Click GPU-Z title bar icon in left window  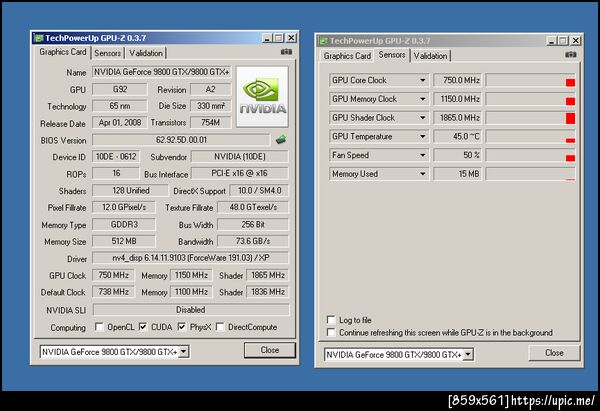tap(38, 38)
